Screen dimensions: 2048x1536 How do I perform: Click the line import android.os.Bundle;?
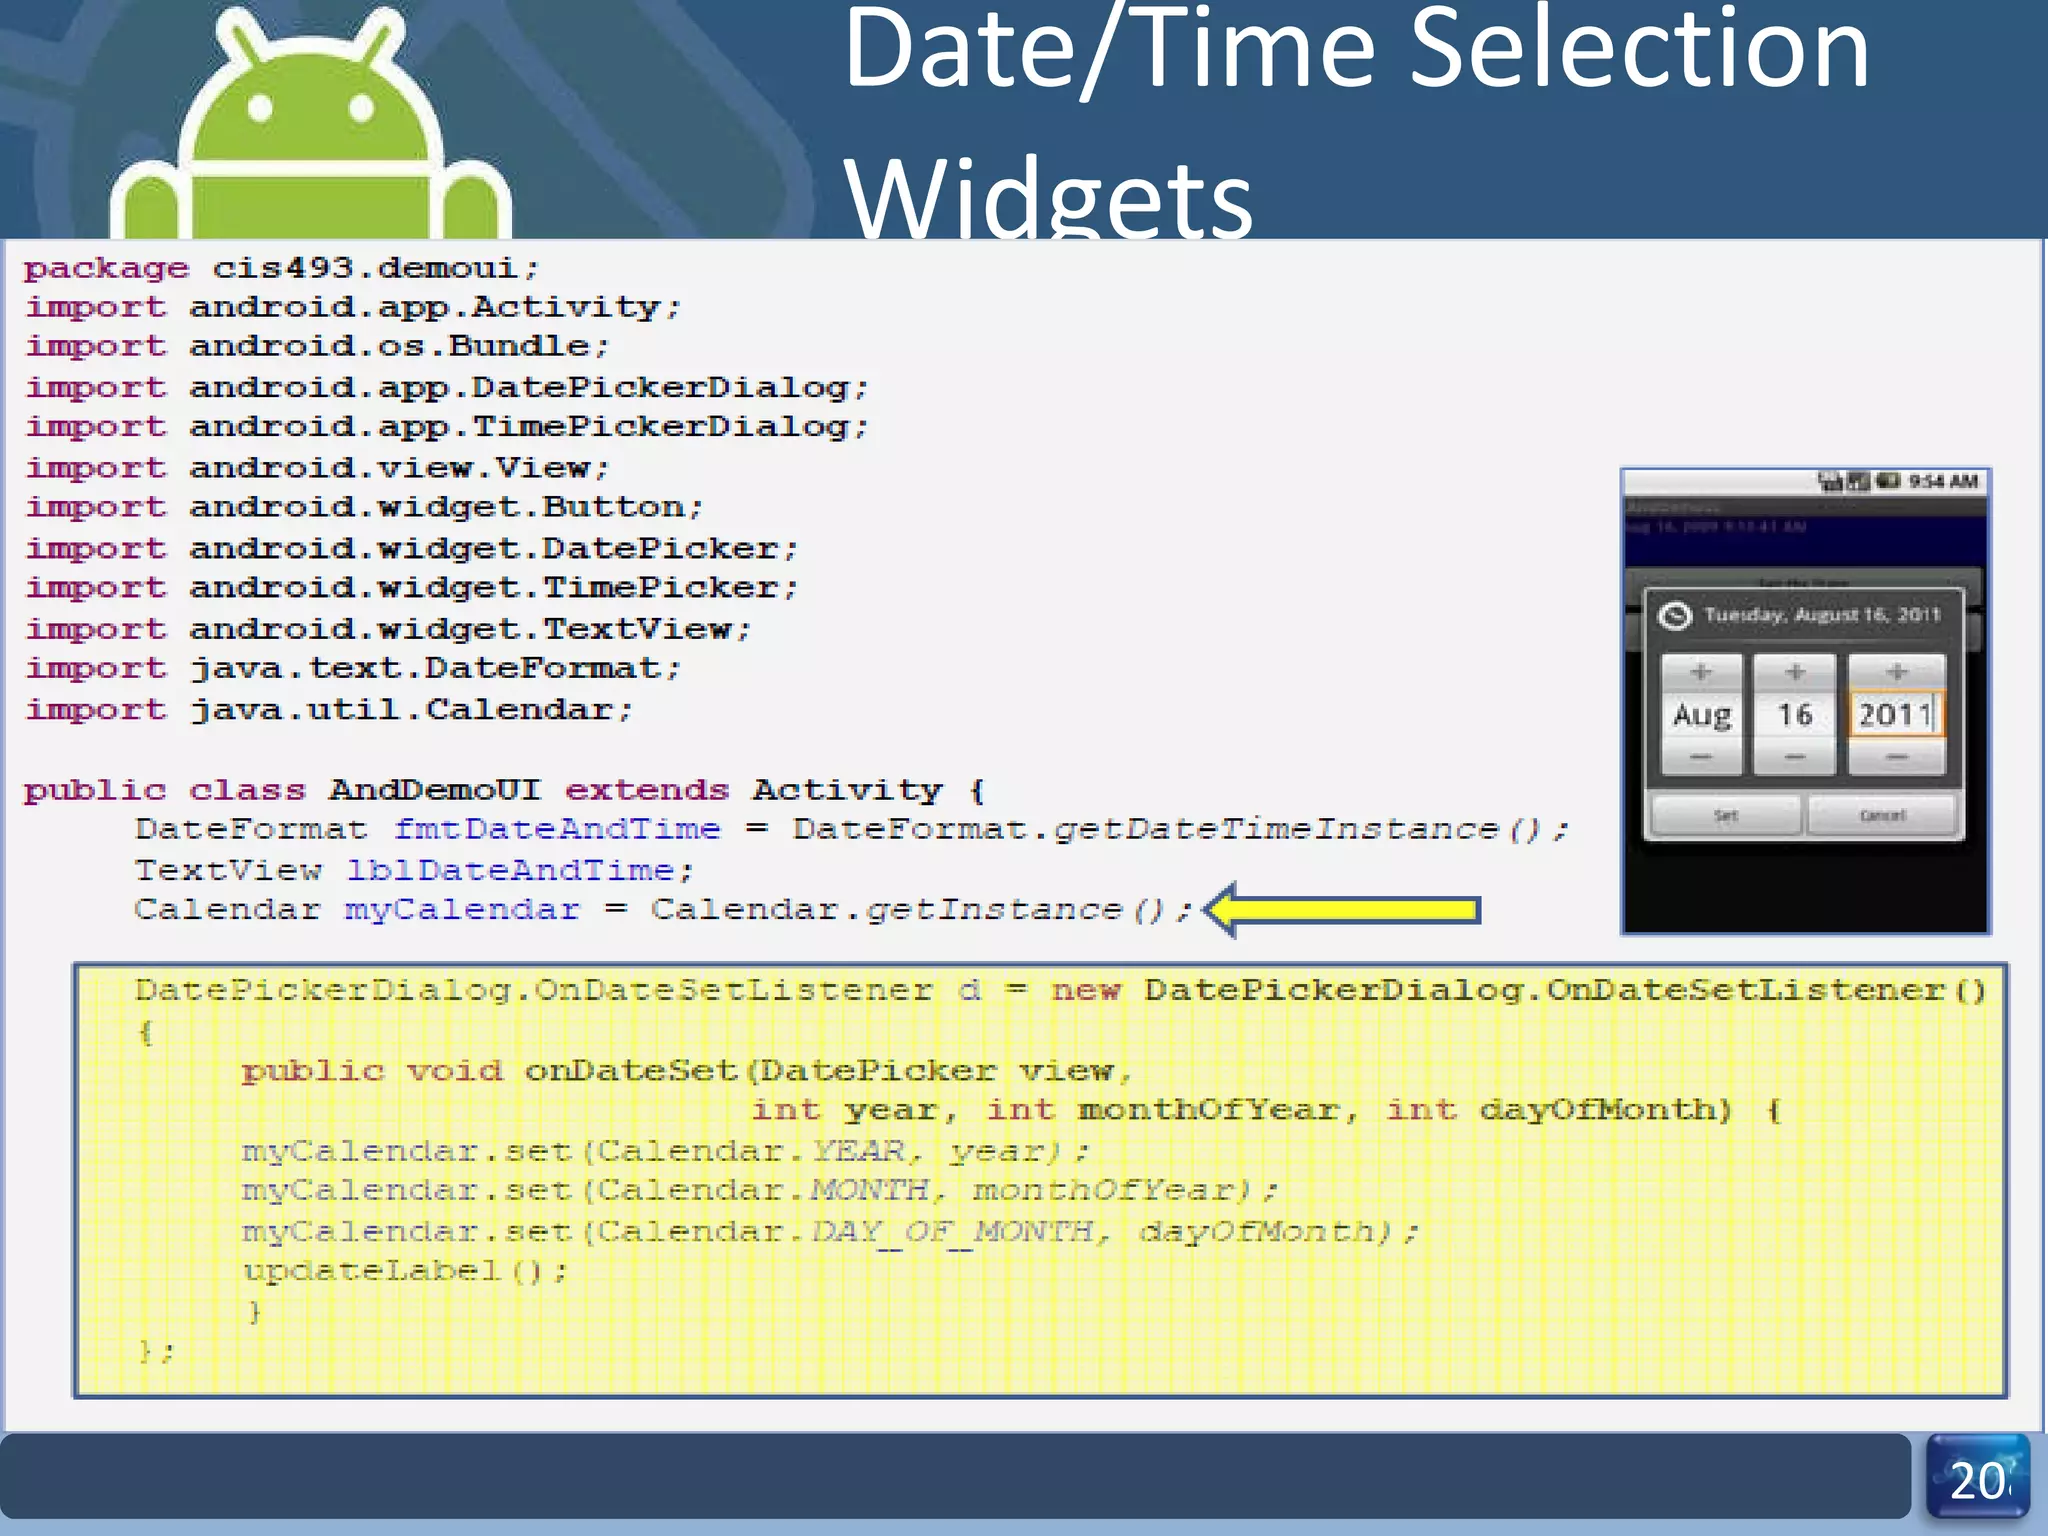317,346
